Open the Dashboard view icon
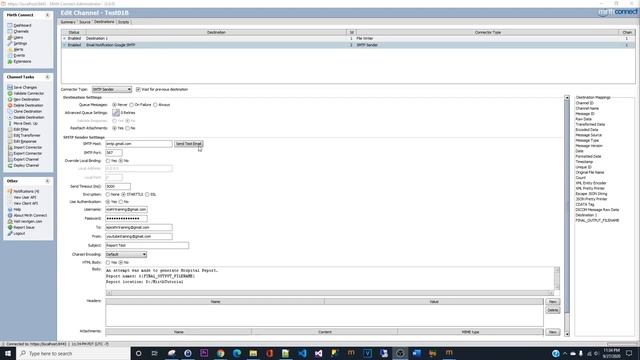Viewport: 640px width, 360px height. [x=10, y=25]
